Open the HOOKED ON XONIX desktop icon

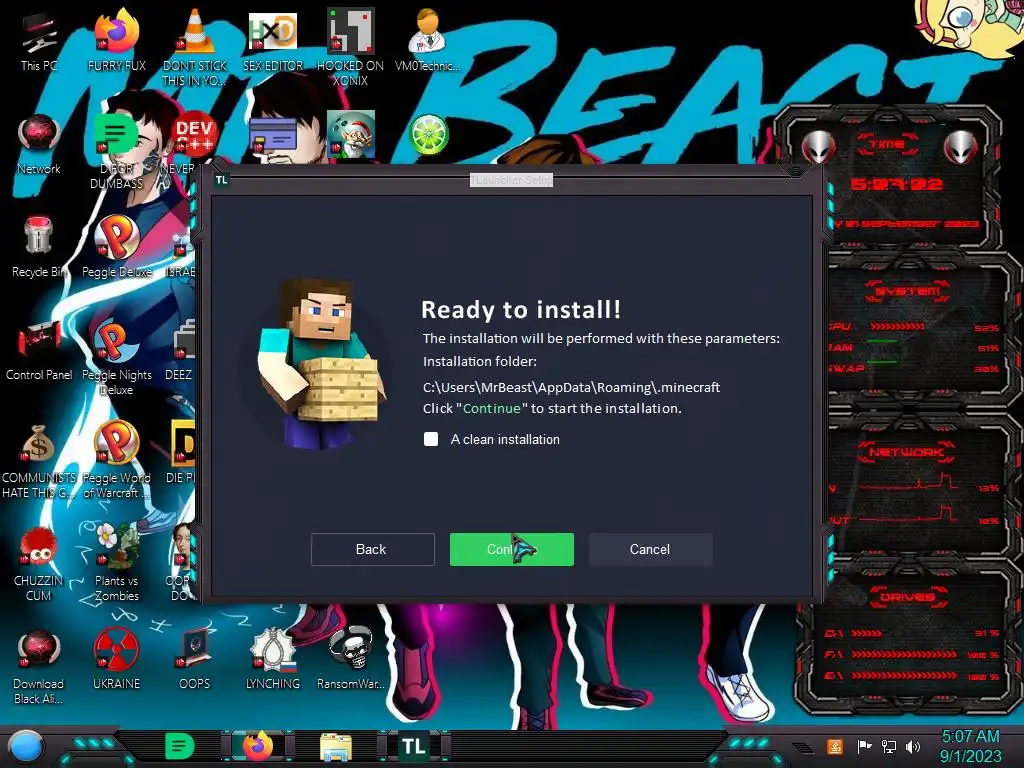point(351,47)
